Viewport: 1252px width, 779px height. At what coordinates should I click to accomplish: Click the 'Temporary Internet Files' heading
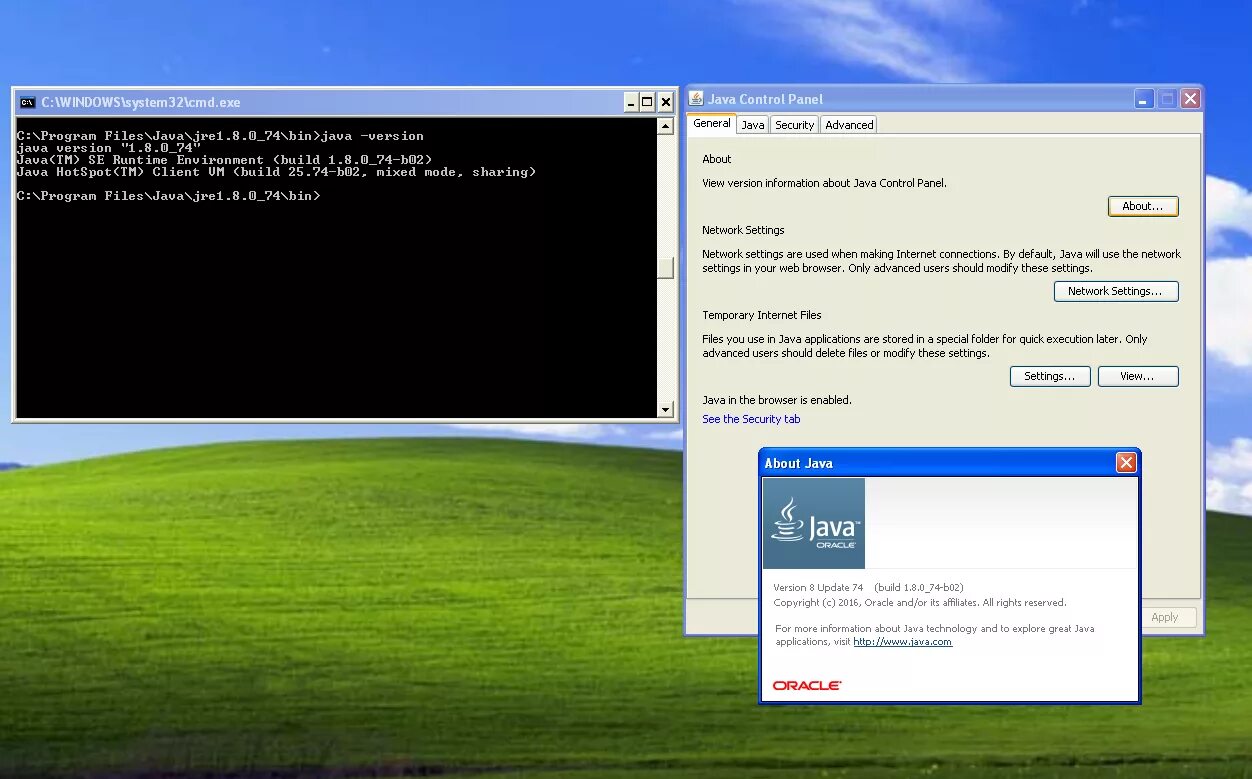pyautogui.click(x=762, y=315)
